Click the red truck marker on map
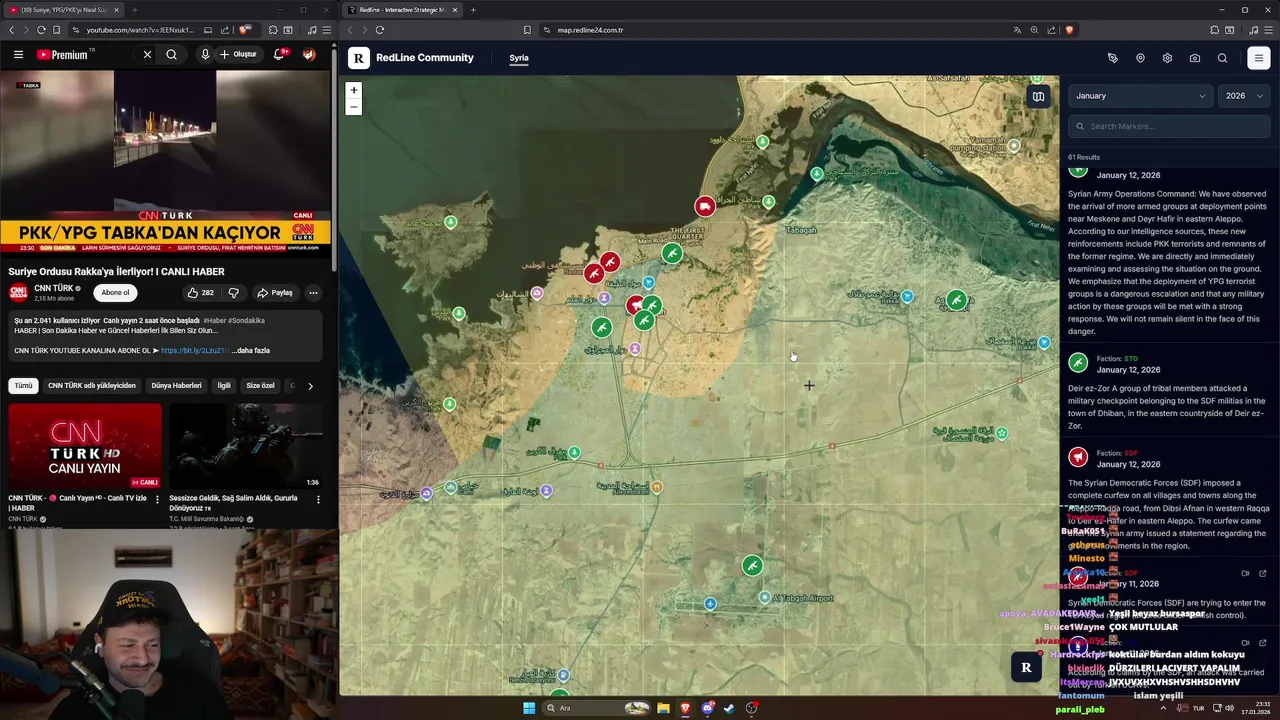 click(705, 206)
